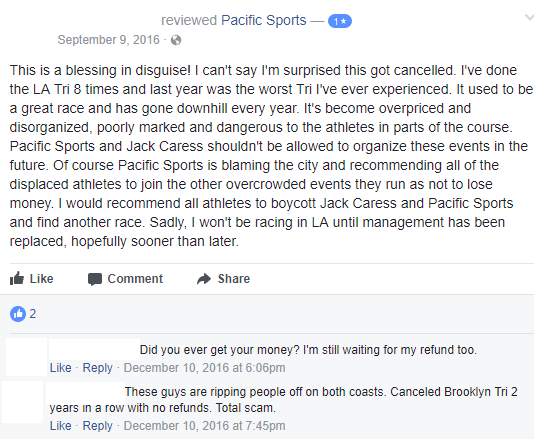Like the Brooklyn Tri scam comment
This screenshot has height=439, width=534.
pyautogui.click(x=61, y=426)
